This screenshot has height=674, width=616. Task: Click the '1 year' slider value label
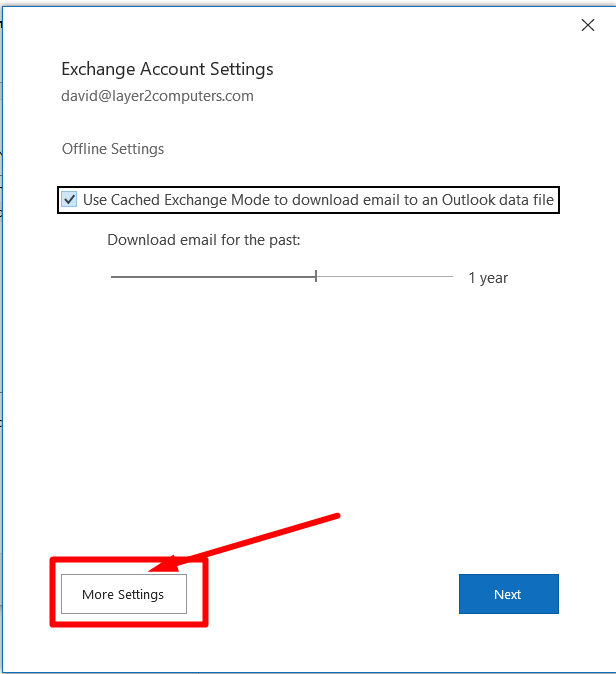(488, 278)
